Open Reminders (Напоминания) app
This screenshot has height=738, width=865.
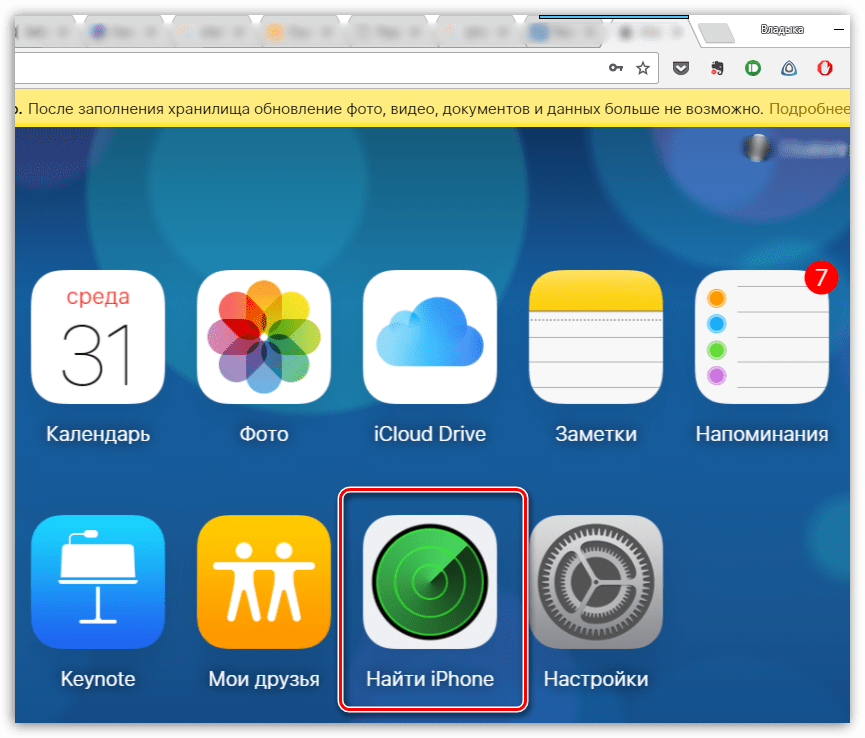pyautogui.click(x=762, y=337)
